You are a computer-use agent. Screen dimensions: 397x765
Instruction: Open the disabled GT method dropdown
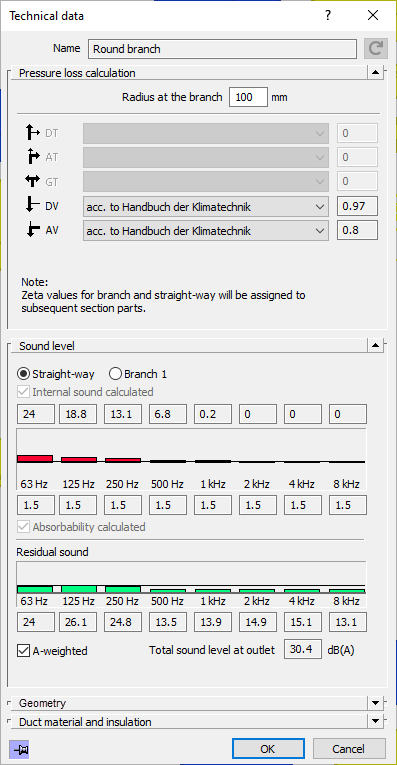205,181
